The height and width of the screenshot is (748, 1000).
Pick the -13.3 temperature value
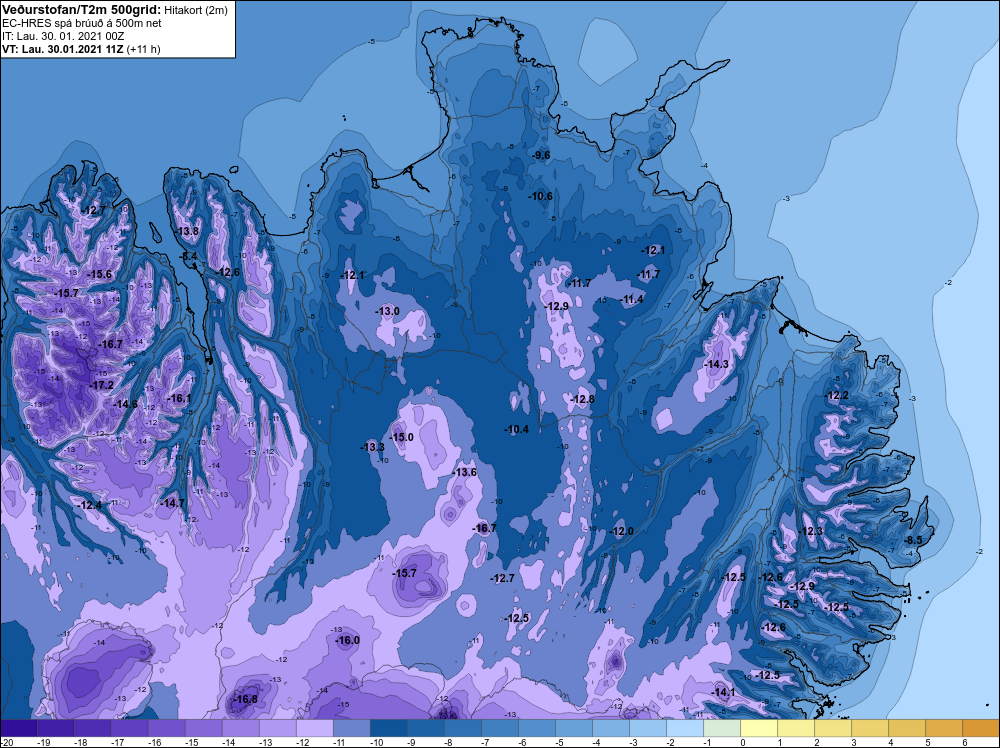(373, 447)
